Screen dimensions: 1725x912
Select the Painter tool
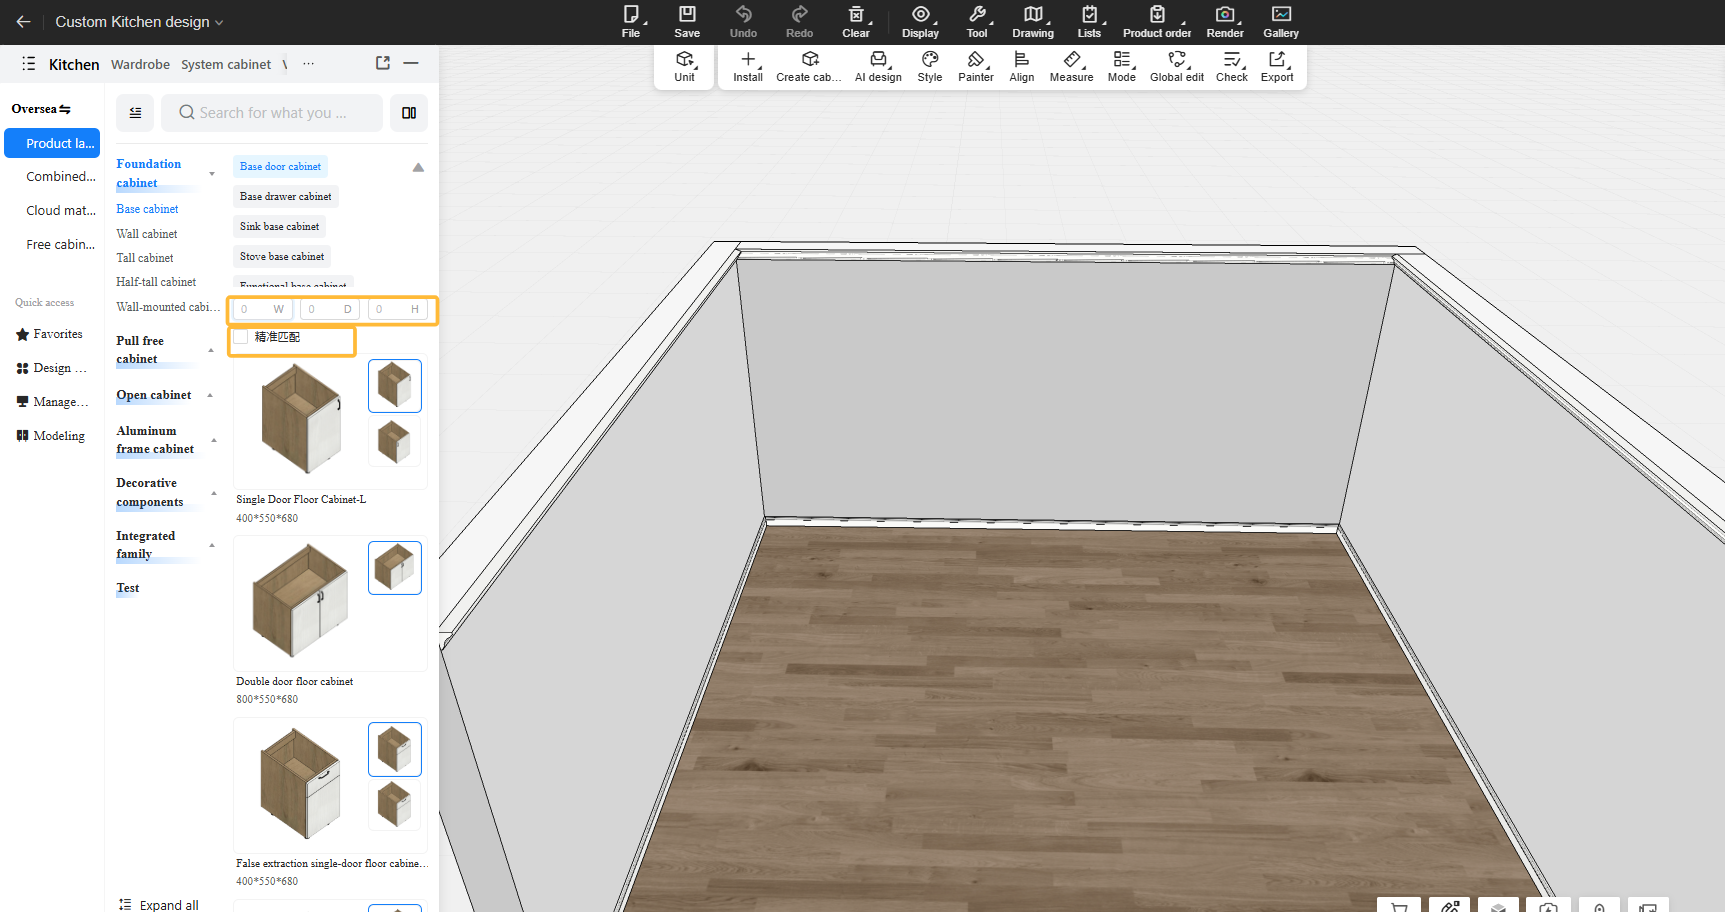(x=976, y=66)
